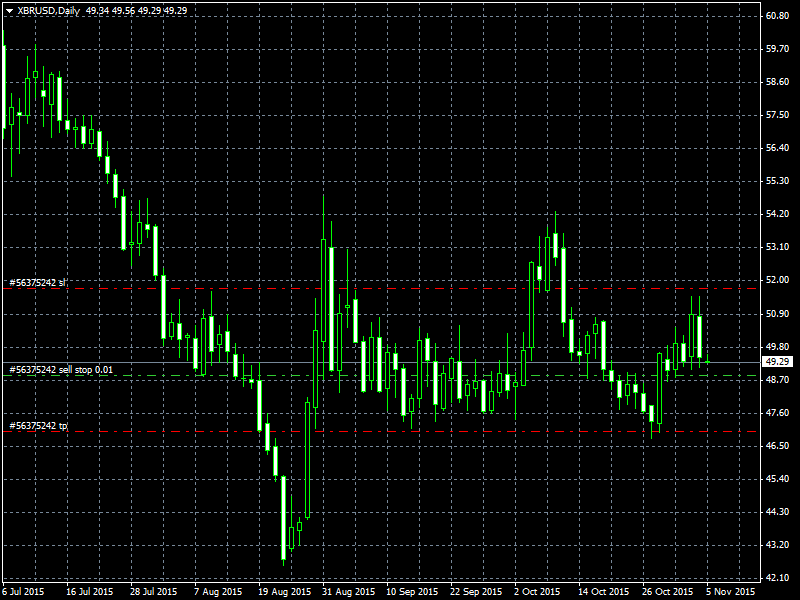Click the 10 Sep 2015 date label

coord(412,592)
